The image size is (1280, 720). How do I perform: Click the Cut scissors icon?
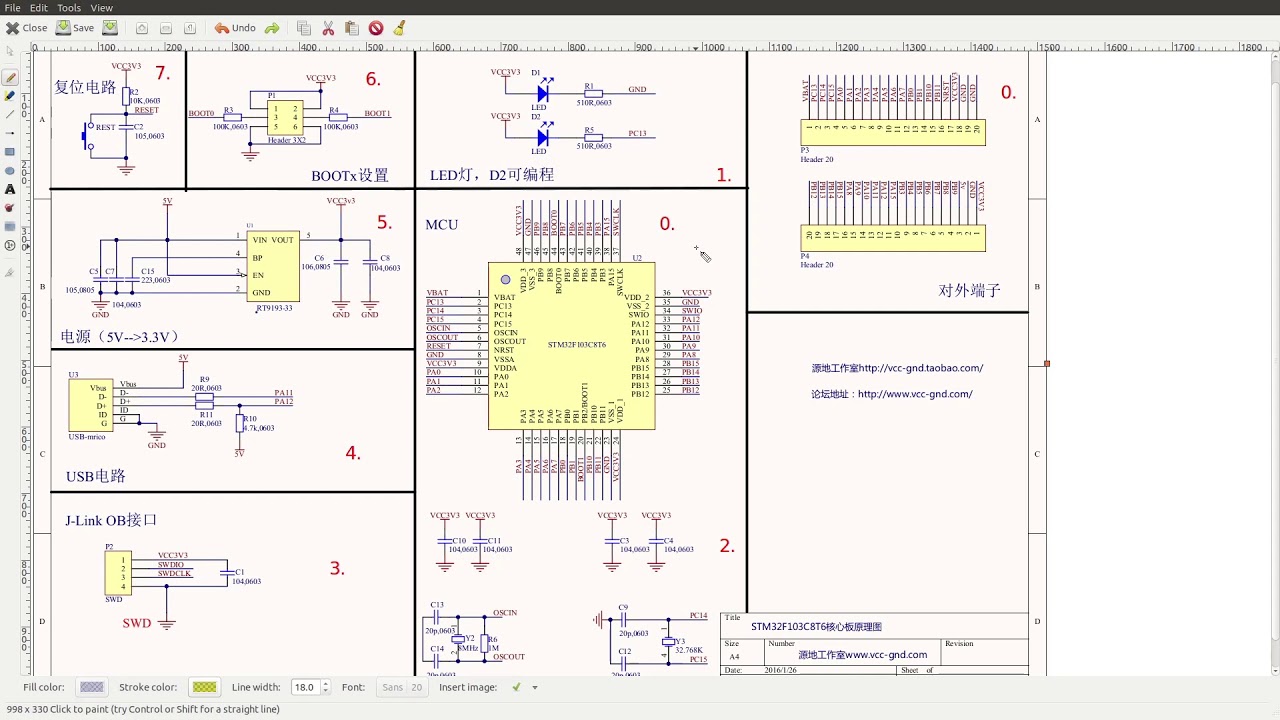point(328,28)
